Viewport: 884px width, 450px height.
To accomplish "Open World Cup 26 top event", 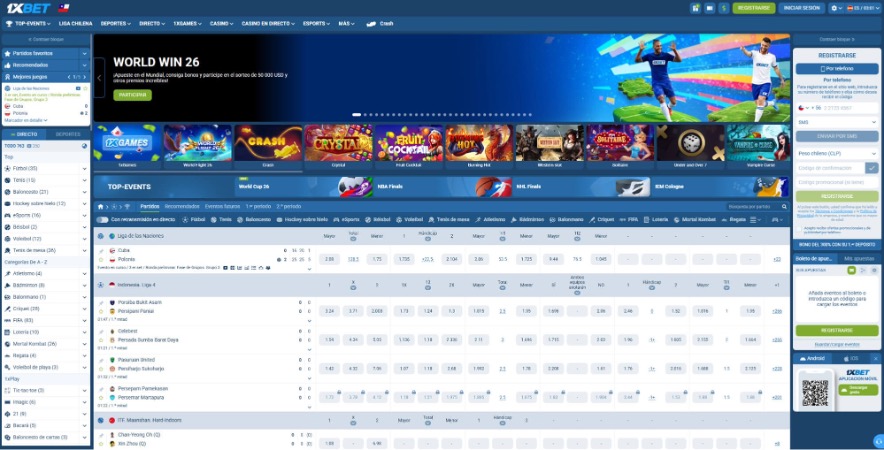I will pos(304,187).
